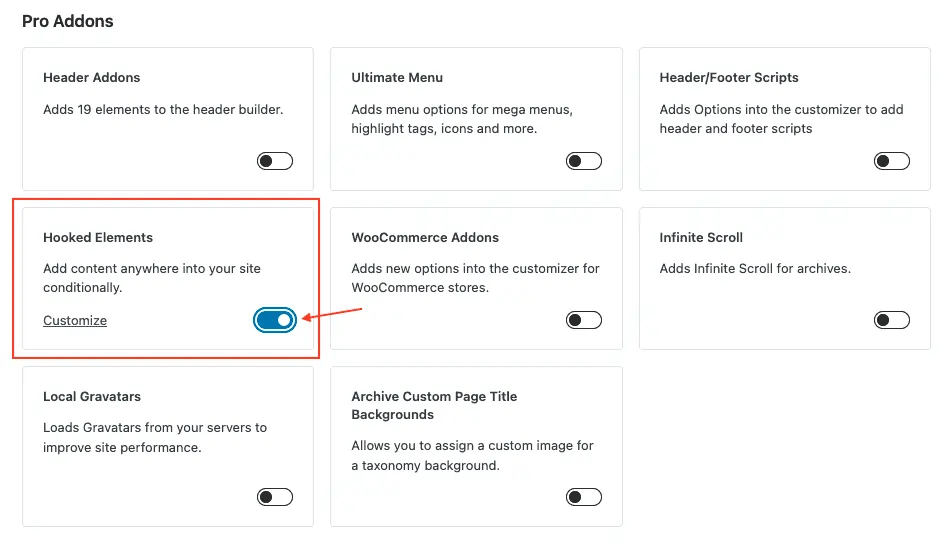
Task: Click 'Adds 19 elements to the header builder.' text
Action: [163, 110]
